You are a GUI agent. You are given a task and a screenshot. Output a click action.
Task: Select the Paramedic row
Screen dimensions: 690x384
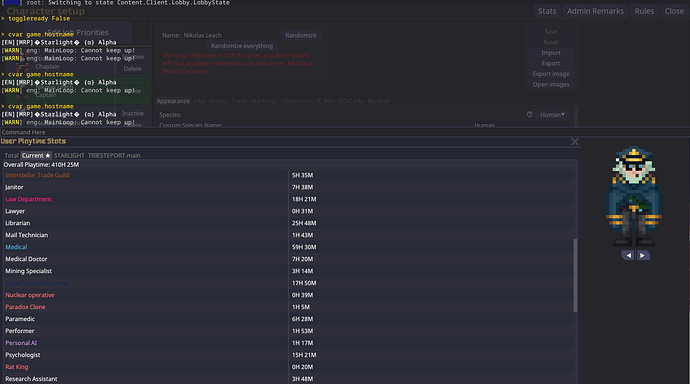pos(288,319)
